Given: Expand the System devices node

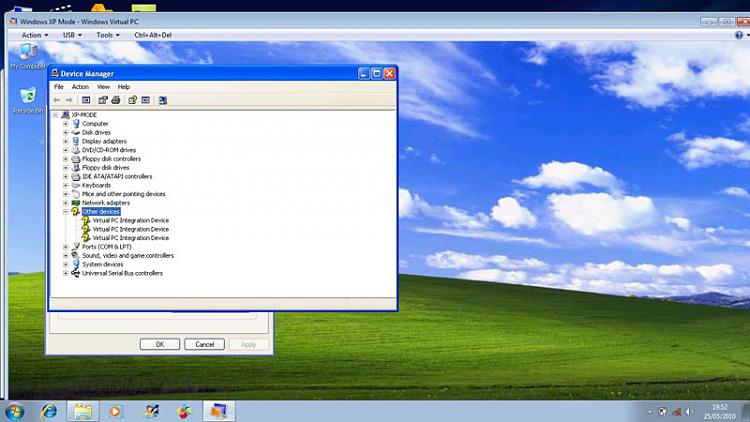Looking at the screenshot, I should tap(66, 265).
